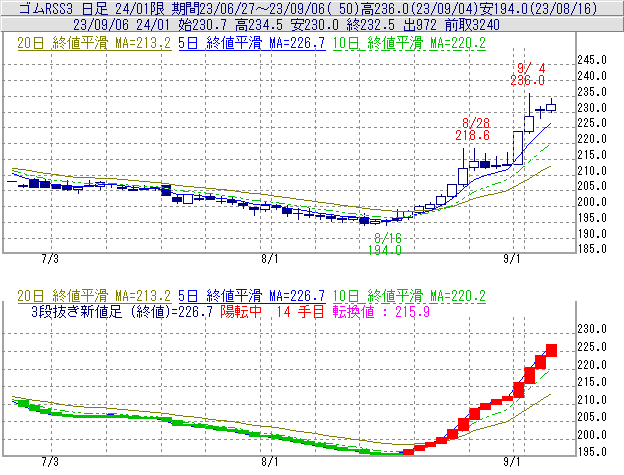Click the bottom chart 8/1 date label
Screen dimensions: 624x475
[x=270, y=462]
